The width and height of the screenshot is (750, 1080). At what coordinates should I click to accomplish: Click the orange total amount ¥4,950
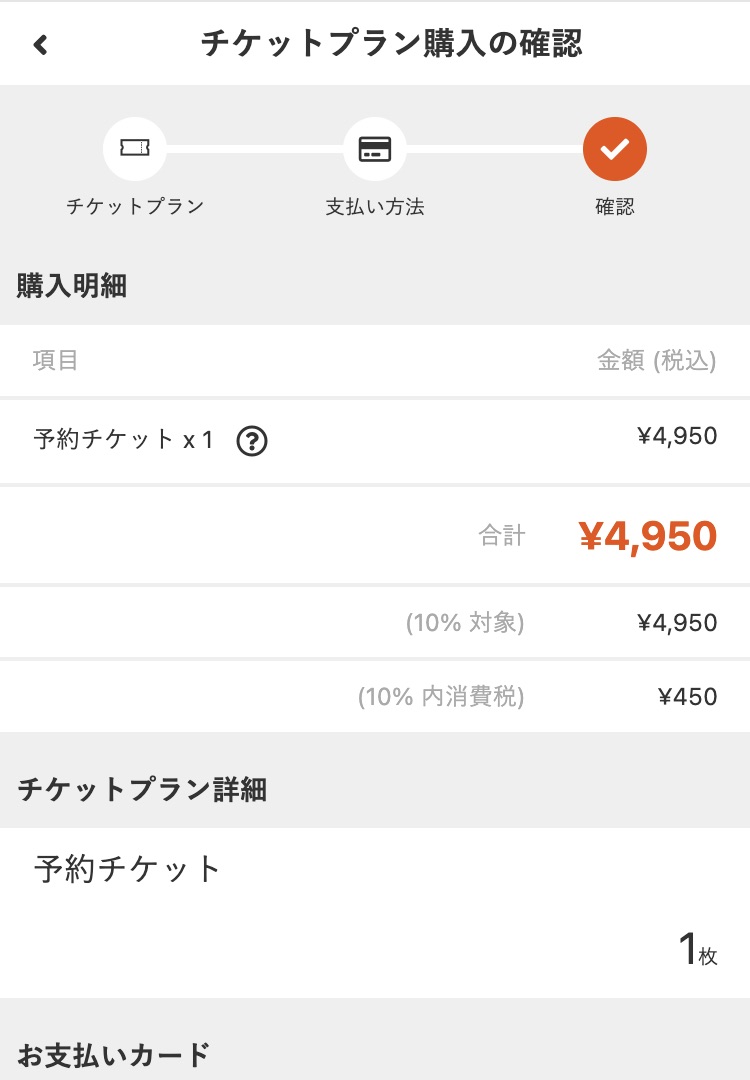(648, 536)
